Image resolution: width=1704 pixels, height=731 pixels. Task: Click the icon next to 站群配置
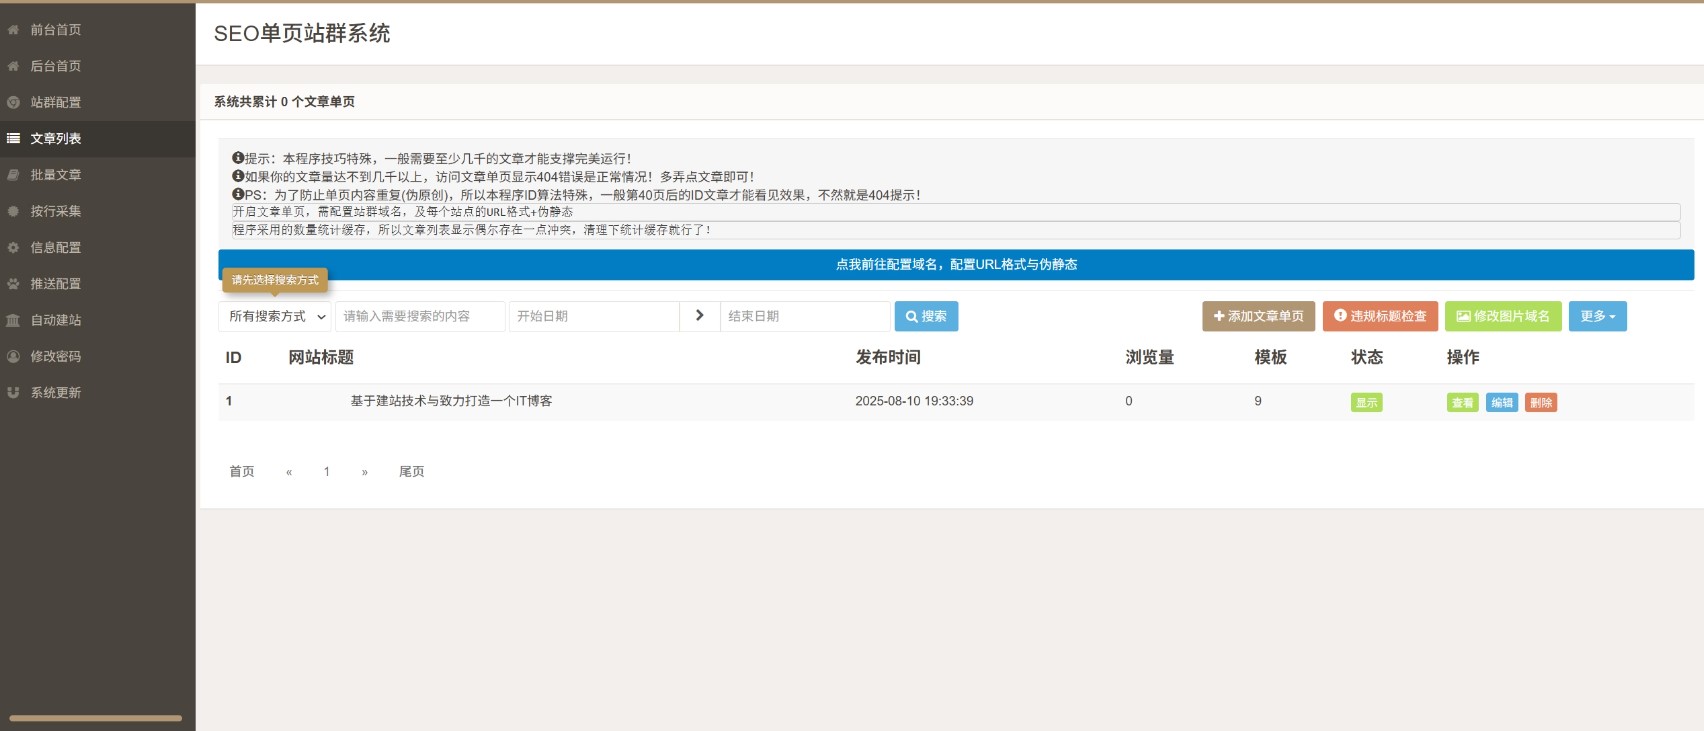[x=13, y=102]
